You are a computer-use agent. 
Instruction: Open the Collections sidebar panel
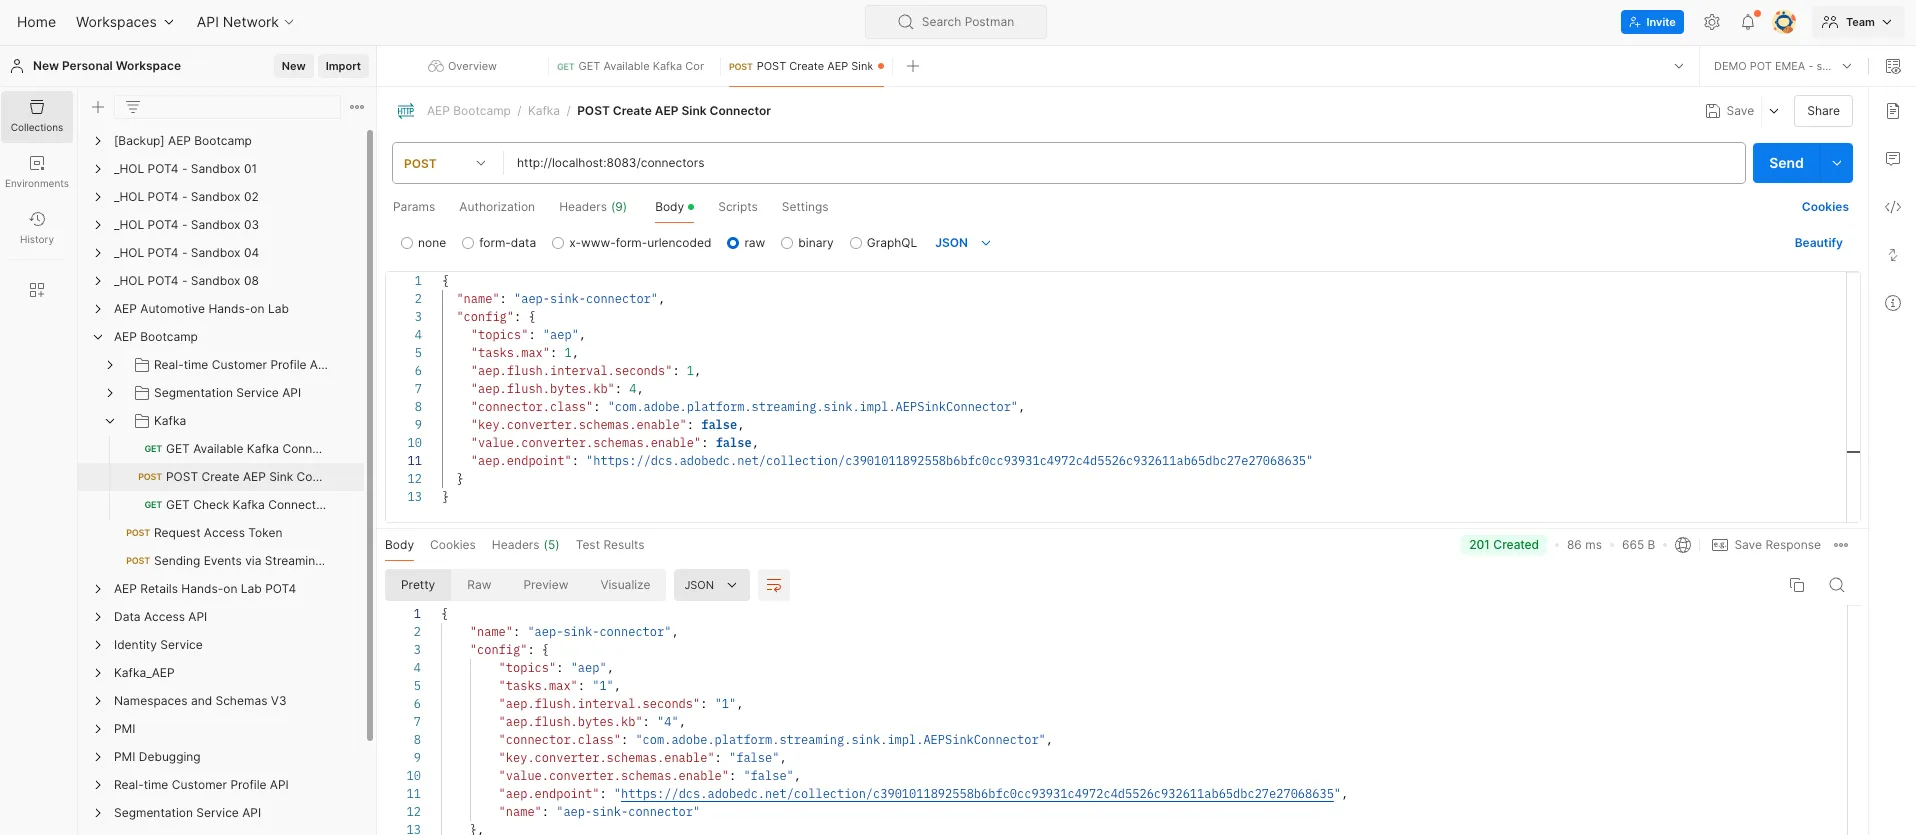[37, 116]
